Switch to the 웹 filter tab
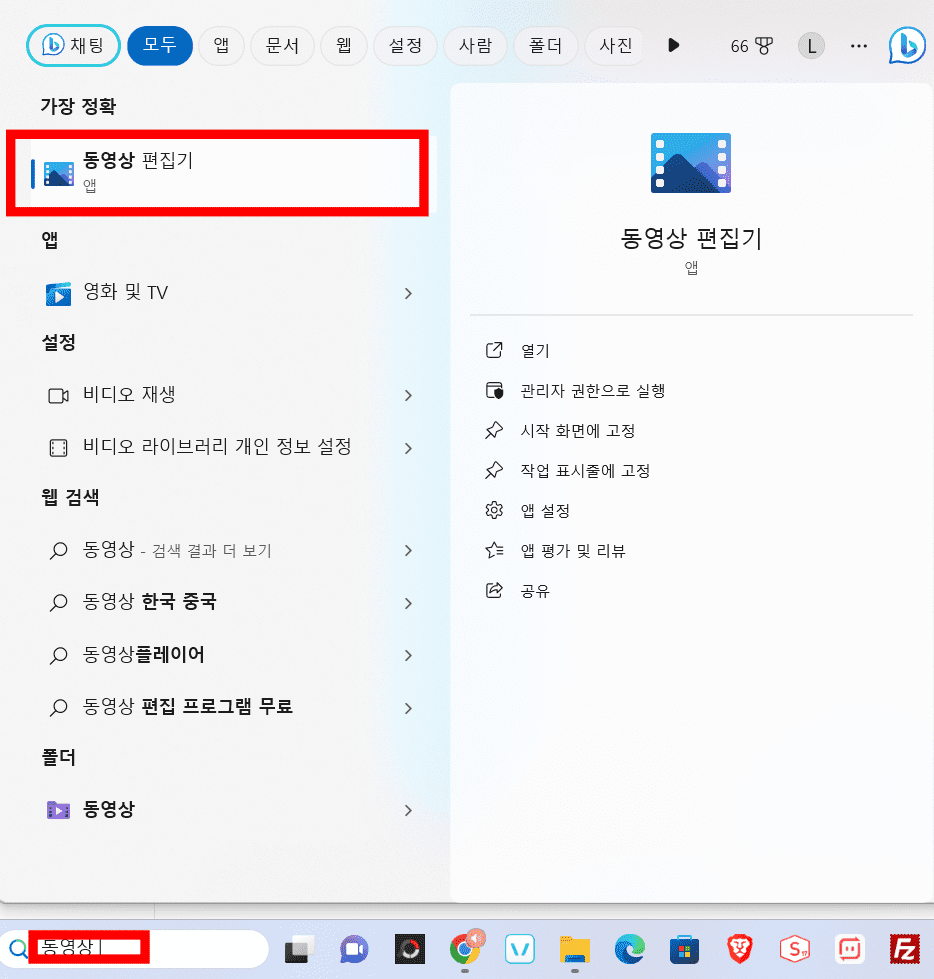Viewport: 934px width, 979px height. point(343,46)
